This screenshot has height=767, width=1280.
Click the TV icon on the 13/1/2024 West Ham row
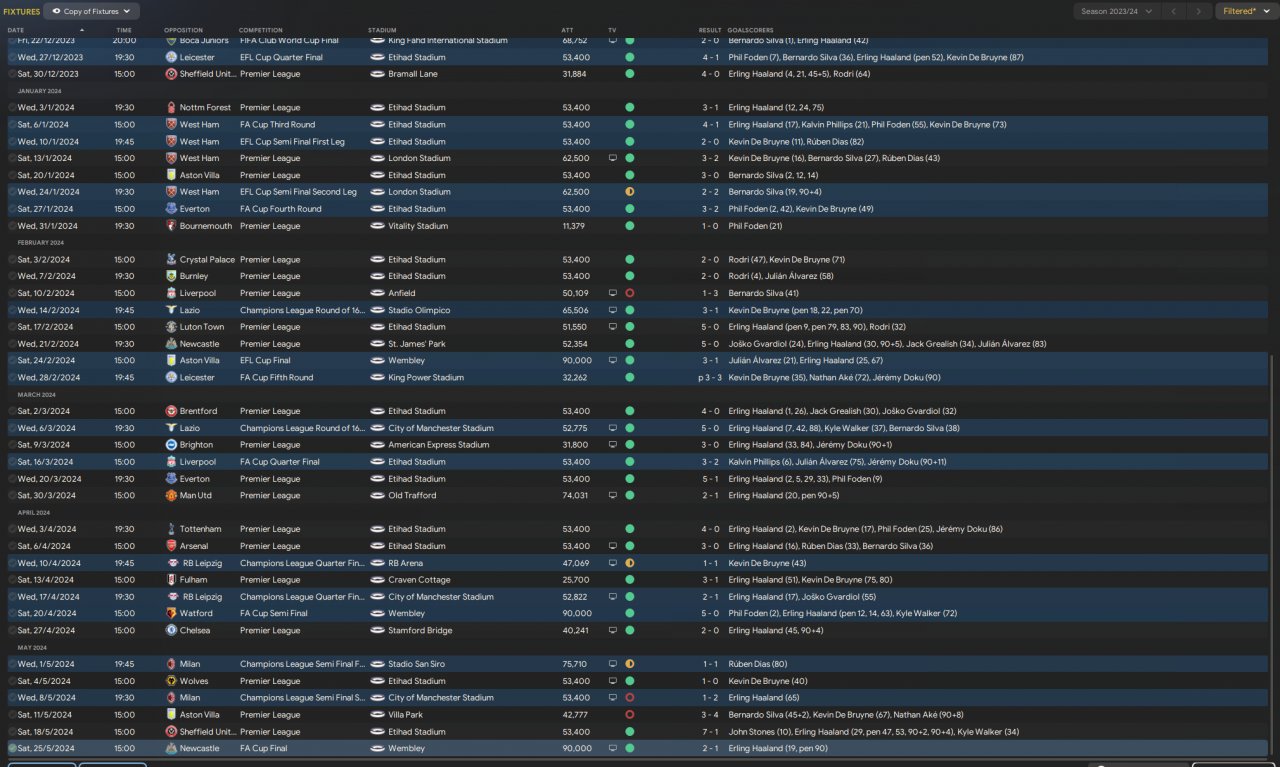tap(613, 158)
